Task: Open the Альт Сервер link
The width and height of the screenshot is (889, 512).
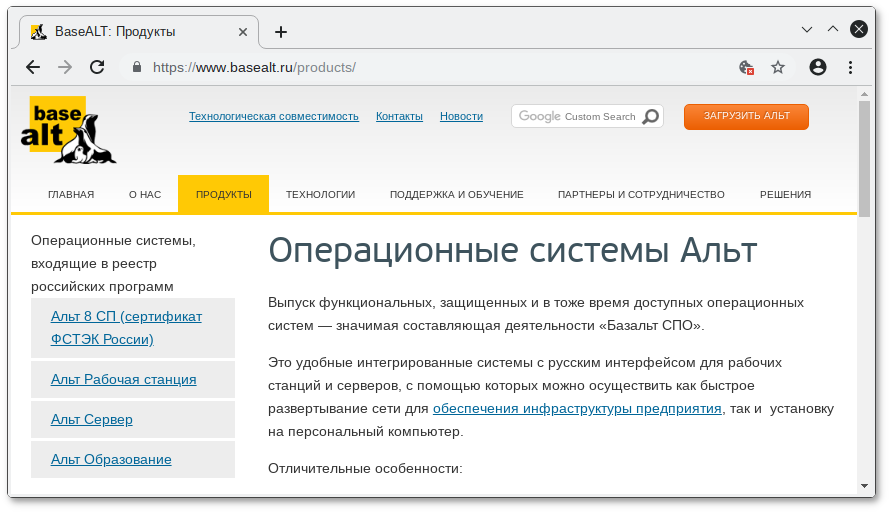Action: [92, 420]
